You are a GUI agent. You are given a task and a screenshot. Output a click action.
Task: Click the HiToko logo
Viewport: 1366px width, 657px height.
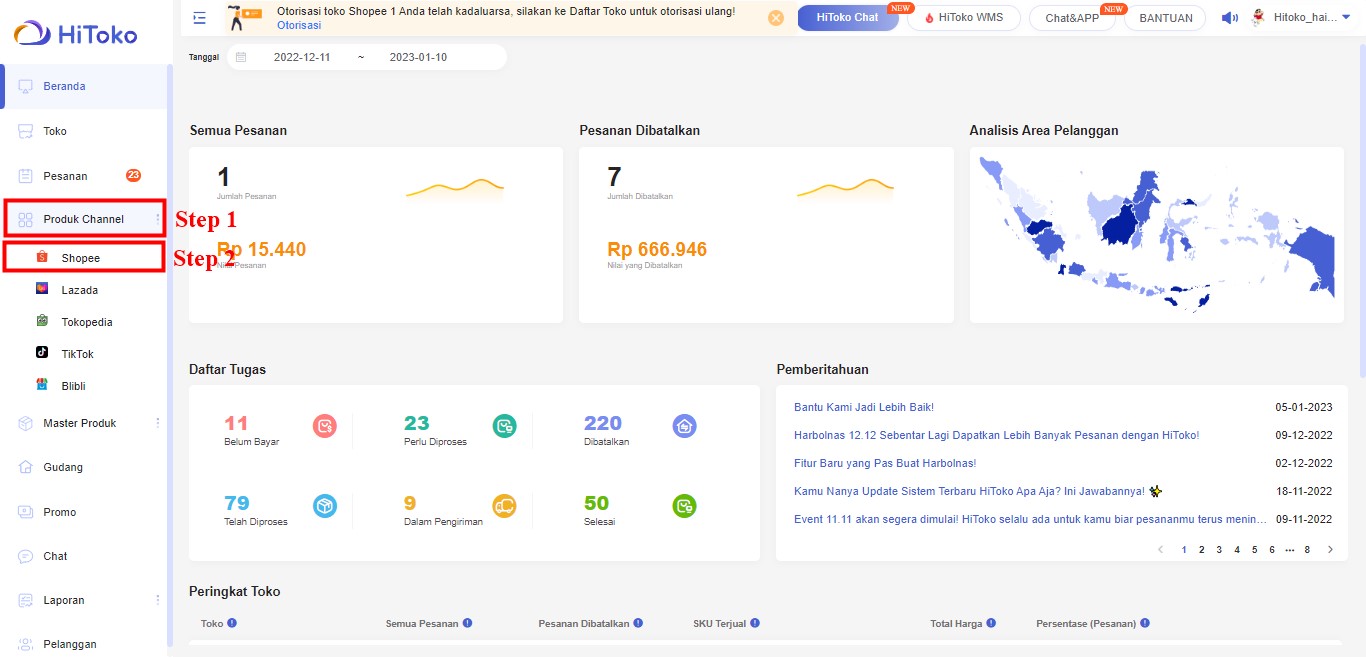tap(76, 35)
